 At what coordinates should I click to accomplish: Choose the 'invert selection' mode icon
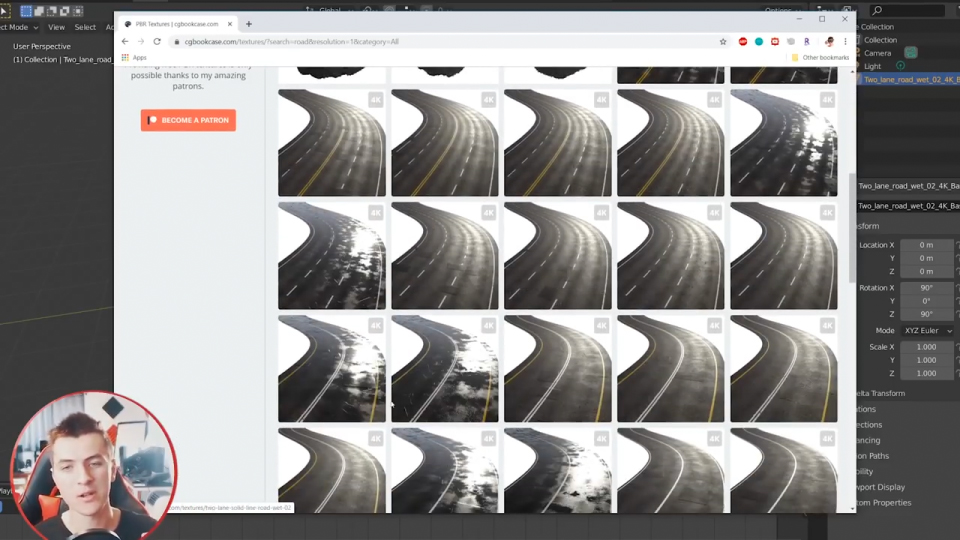point(65,11)
